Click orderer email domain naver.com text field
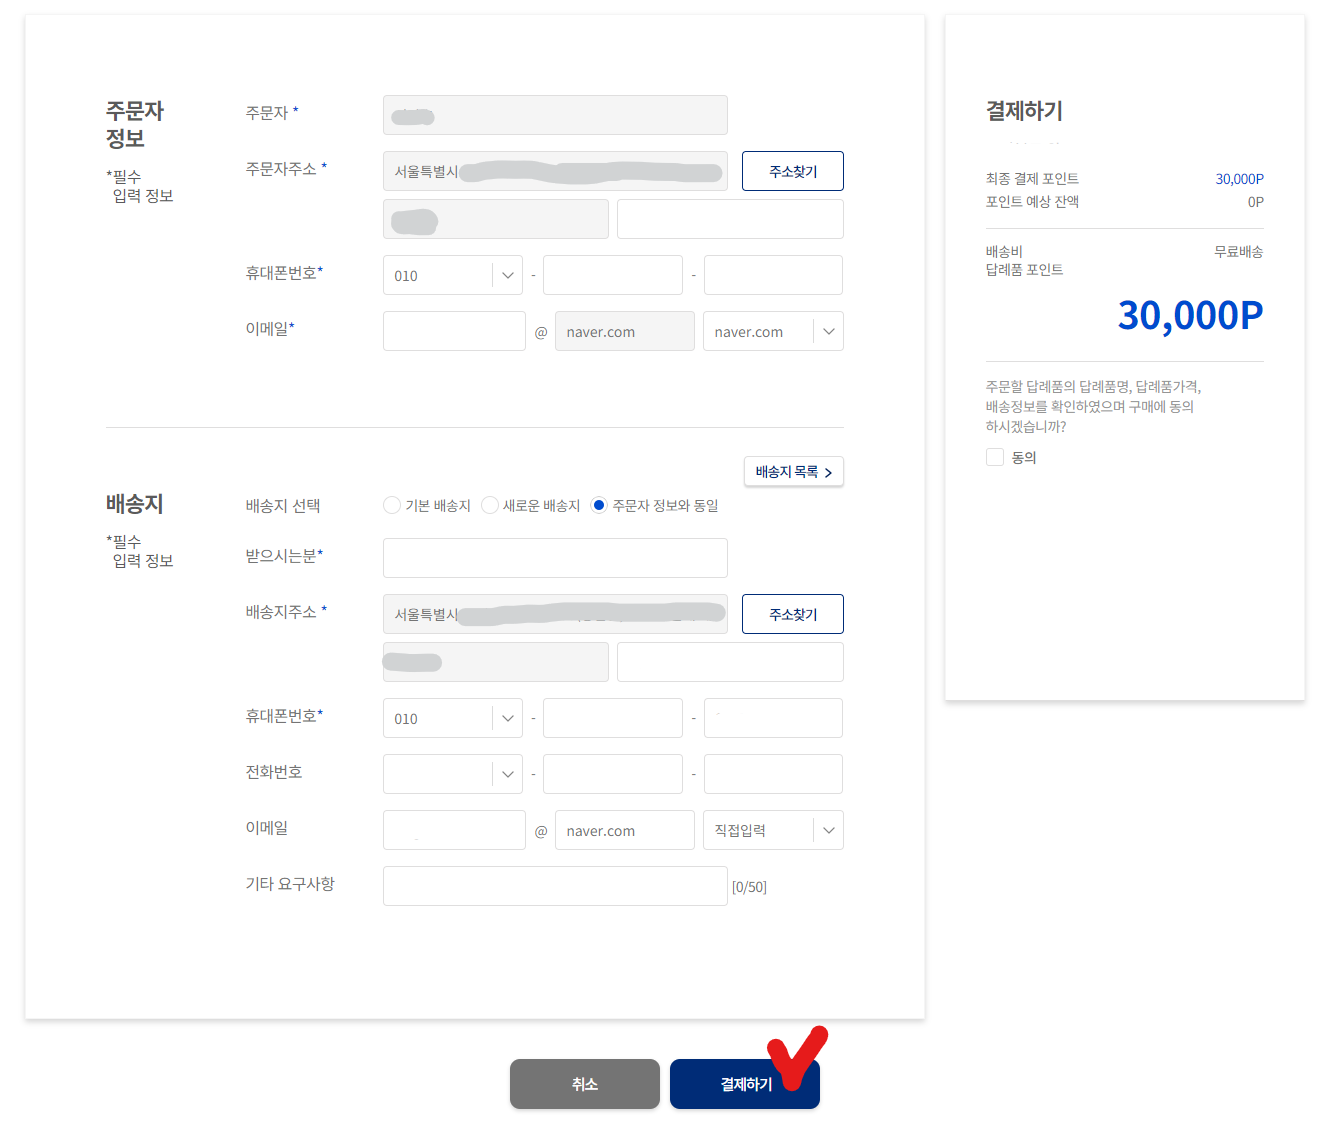Image resolution: width=1329 pixels, height=1135 pixels. pyautogui.click(x=625, y=331)
